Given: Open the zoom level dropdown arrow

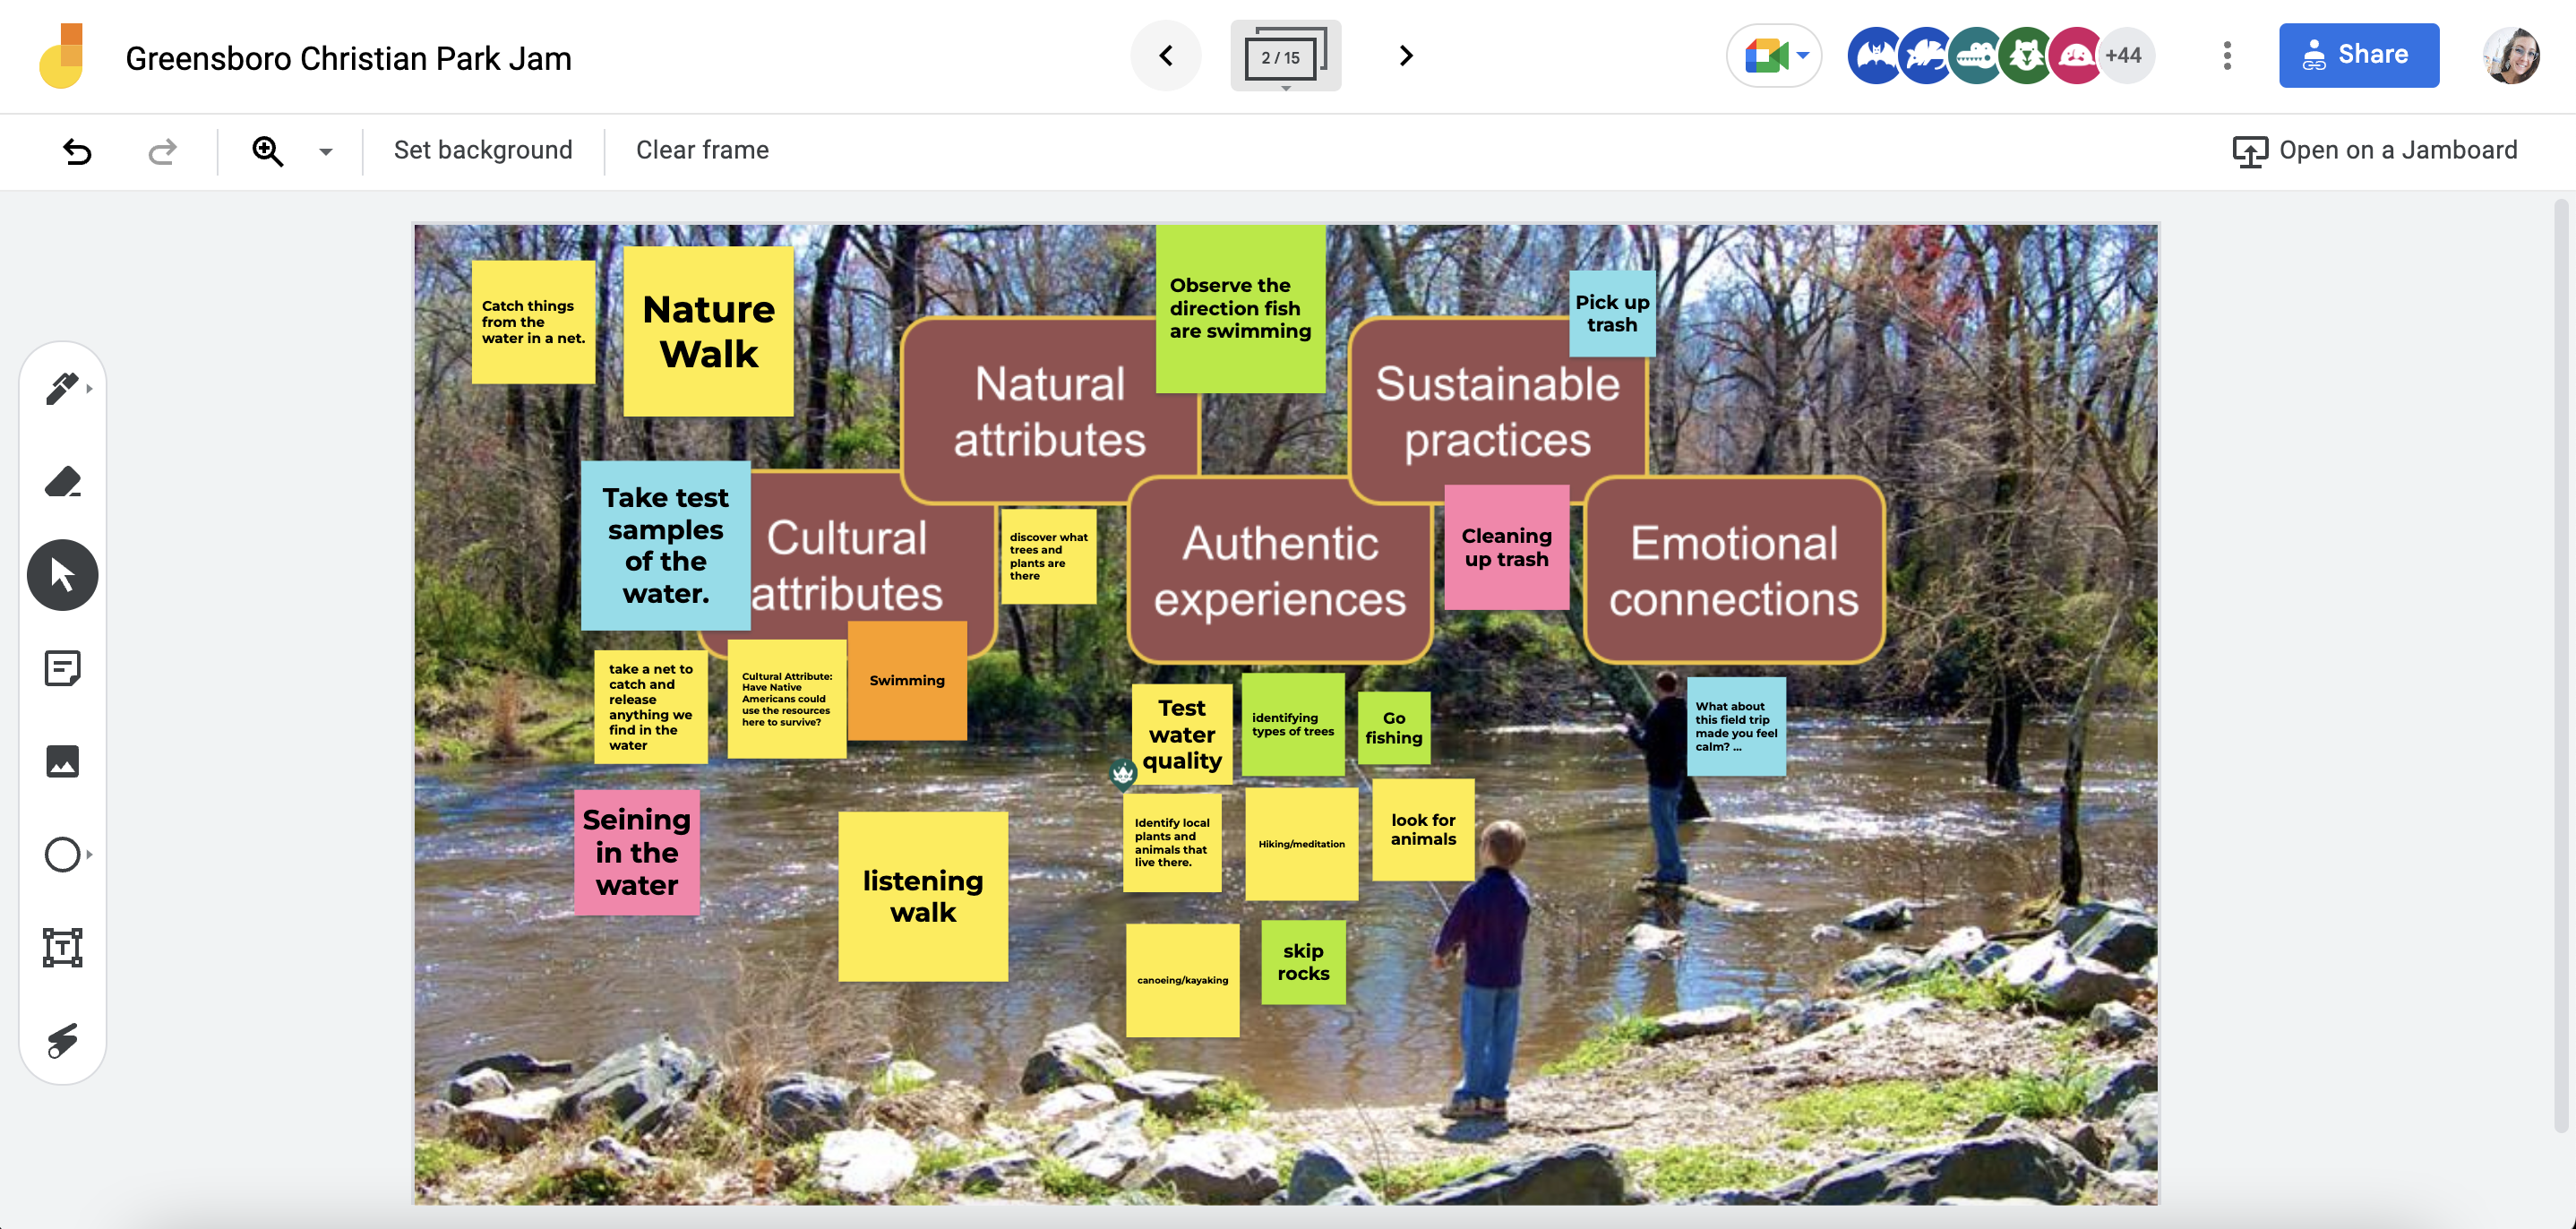Looking at the screenshot, I should [326, 152].
